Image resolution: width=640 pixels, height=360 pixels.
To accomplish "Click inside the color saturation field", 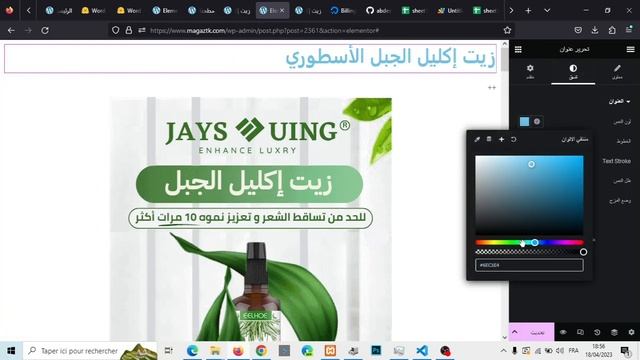I will [529, 195].
